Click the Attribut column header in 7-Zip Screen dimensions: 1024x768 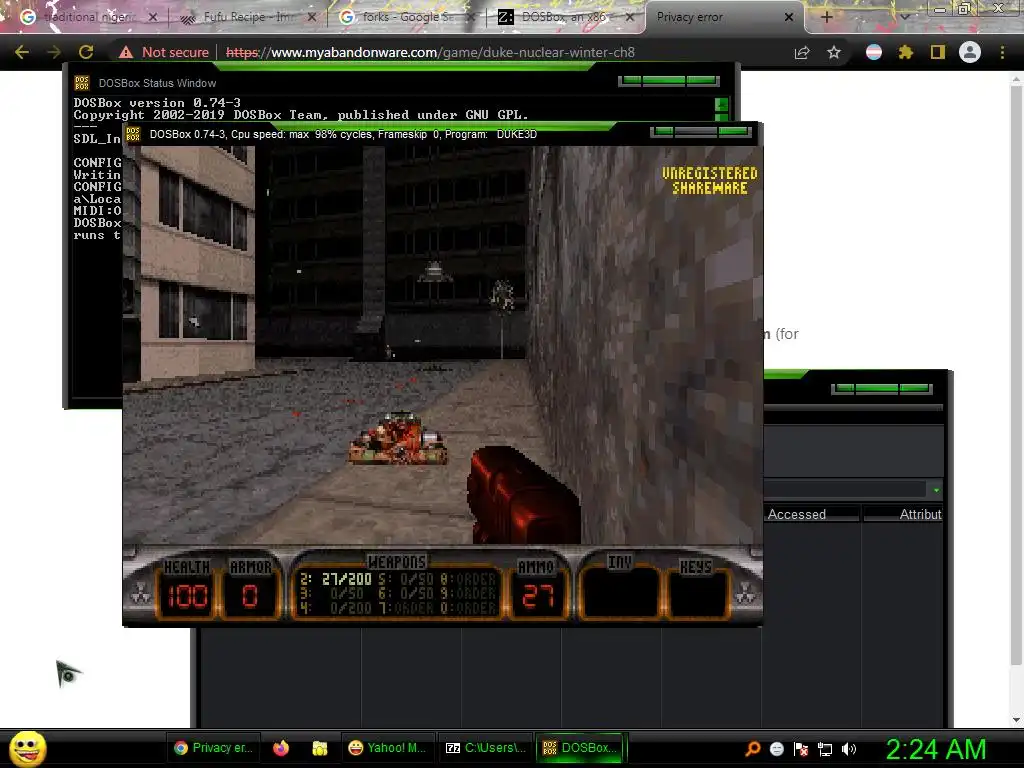click(904, 514)
